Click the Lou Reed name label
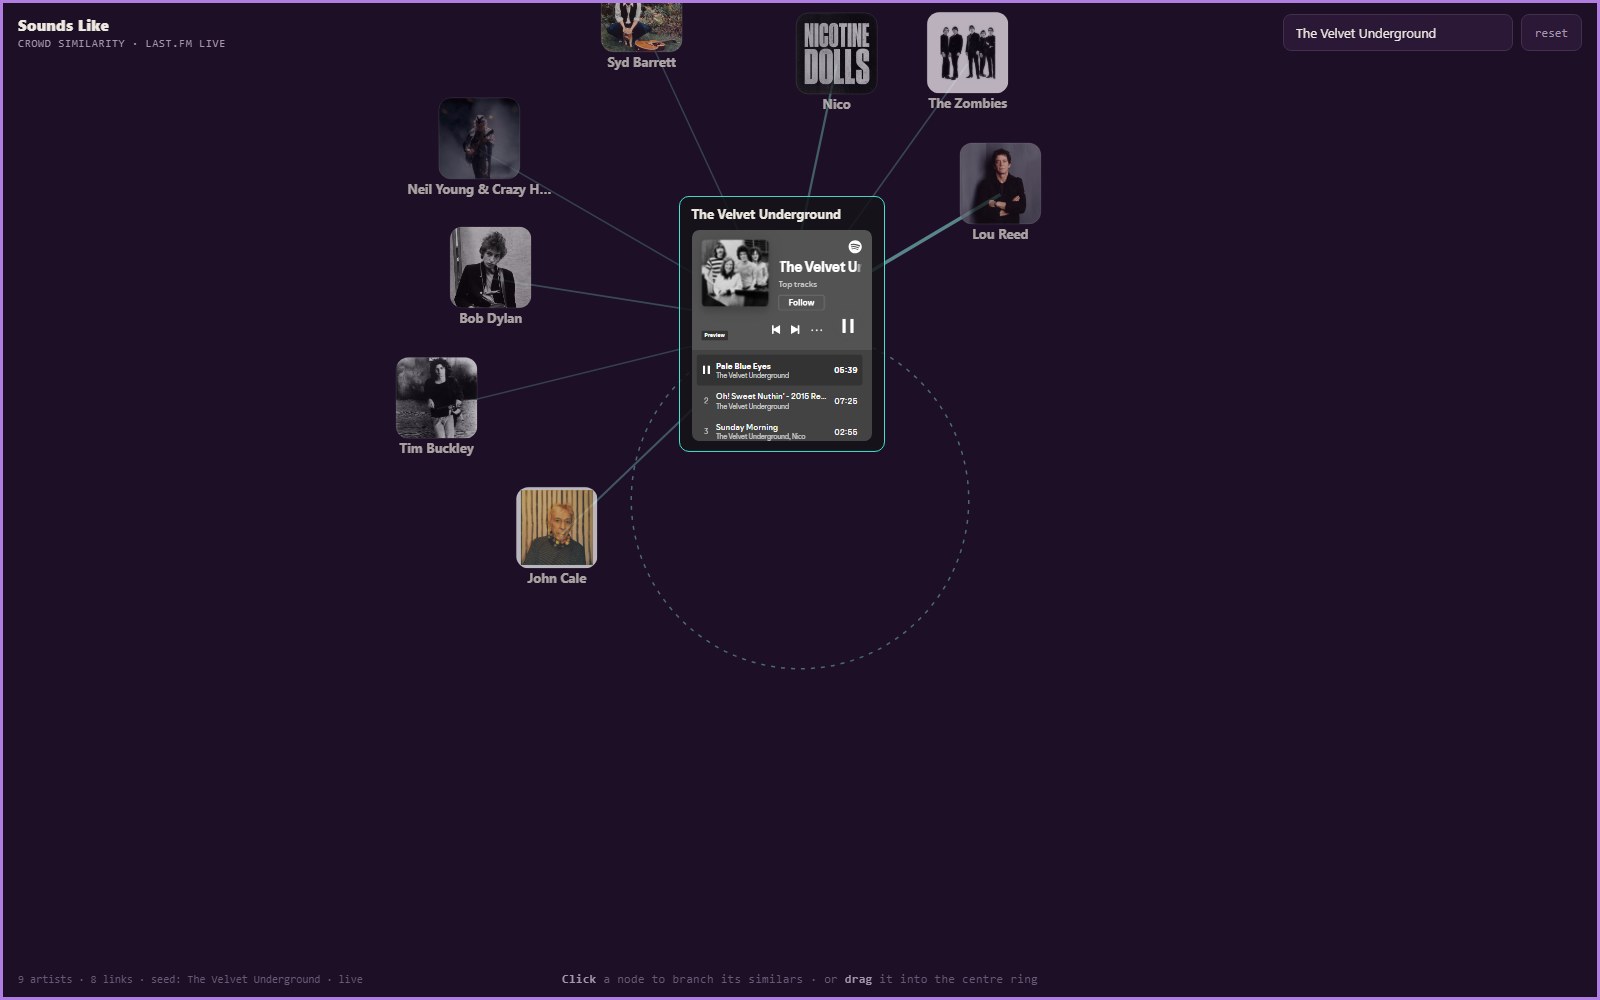Image resolution: width=1600 pixels, height=1000 pixels. click(x=1000, y=234)
